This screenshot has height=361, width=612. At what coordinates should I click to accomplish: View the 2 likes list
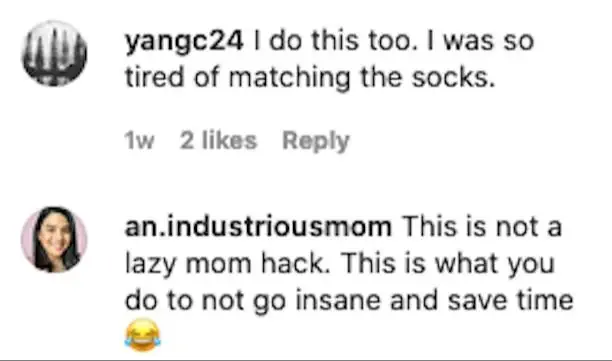pyautogui.click(x=218, y=140)
